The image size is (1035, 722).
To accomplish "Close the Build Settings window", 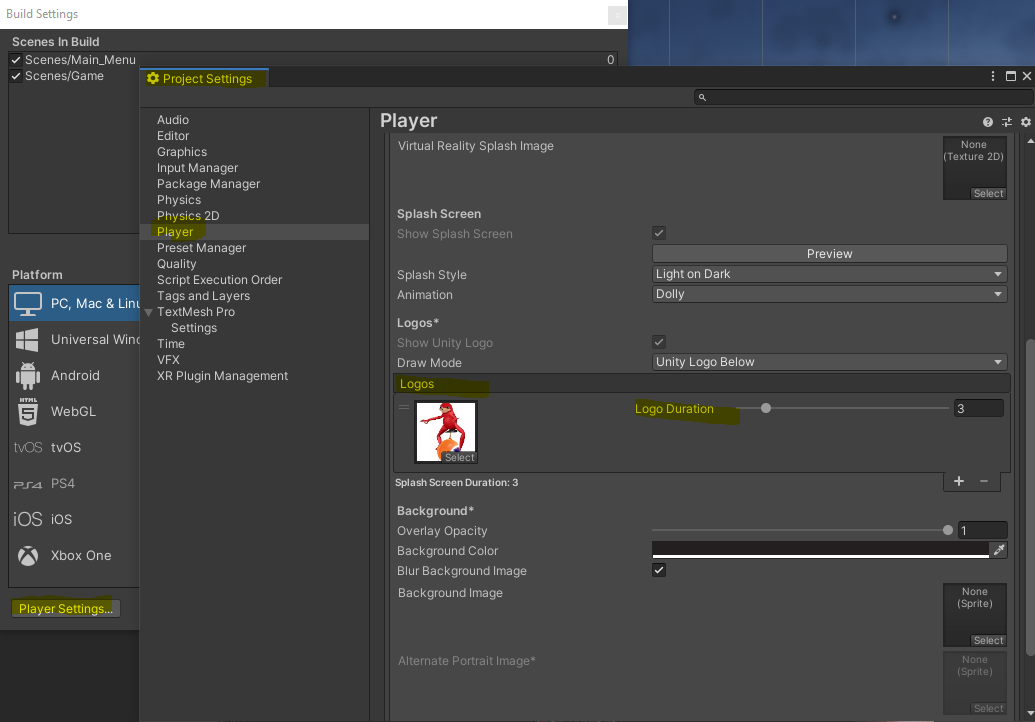I will [x=617, y=15].
